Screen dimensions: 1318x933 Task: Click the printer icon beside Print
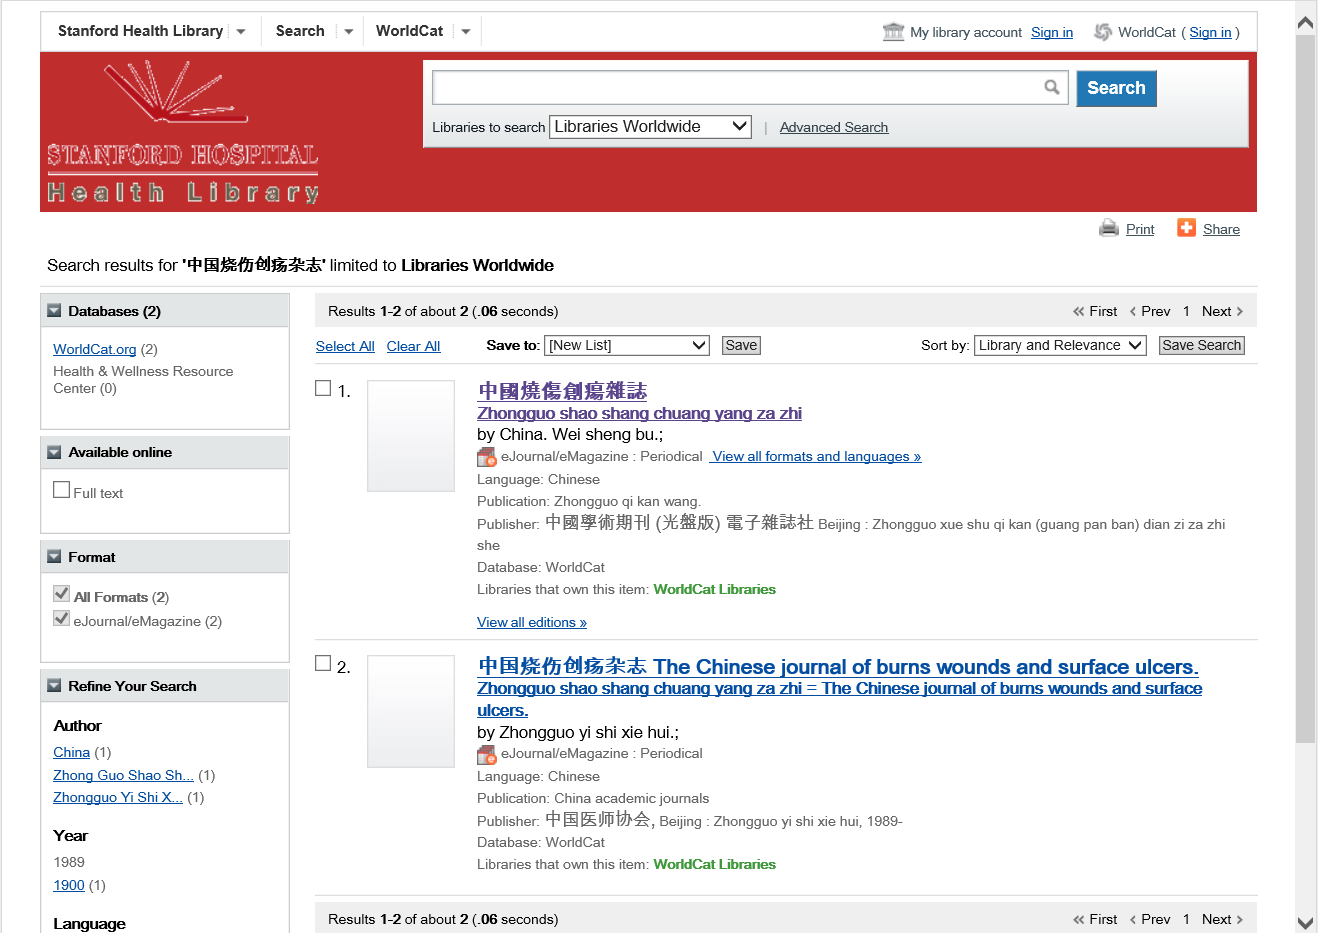1108,228
